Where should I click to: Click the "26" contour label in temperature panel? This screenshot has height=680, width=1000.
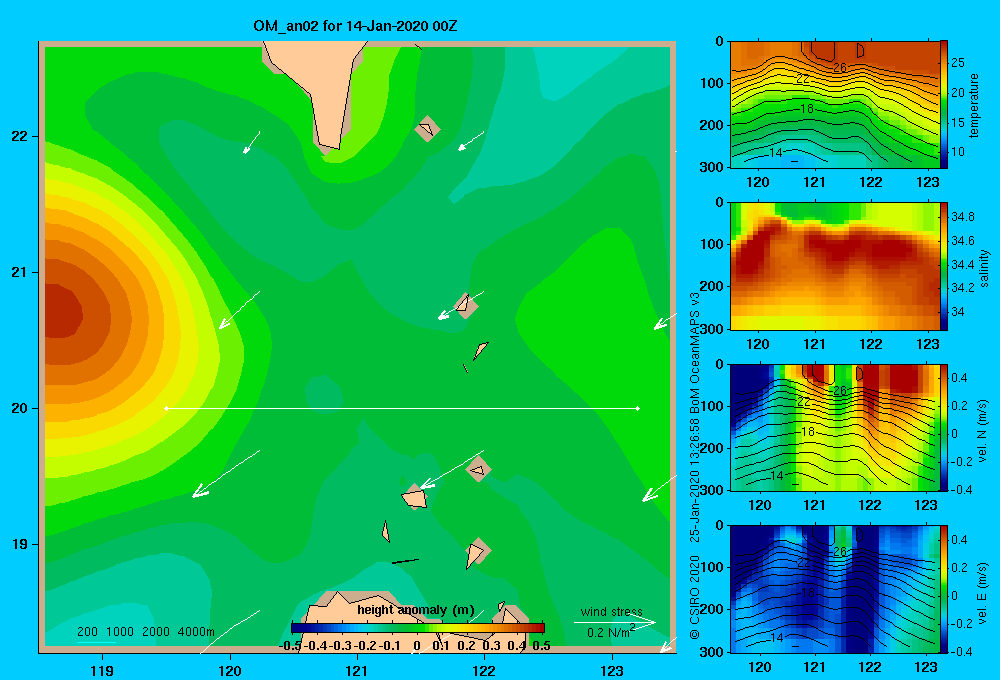[839, 67]
